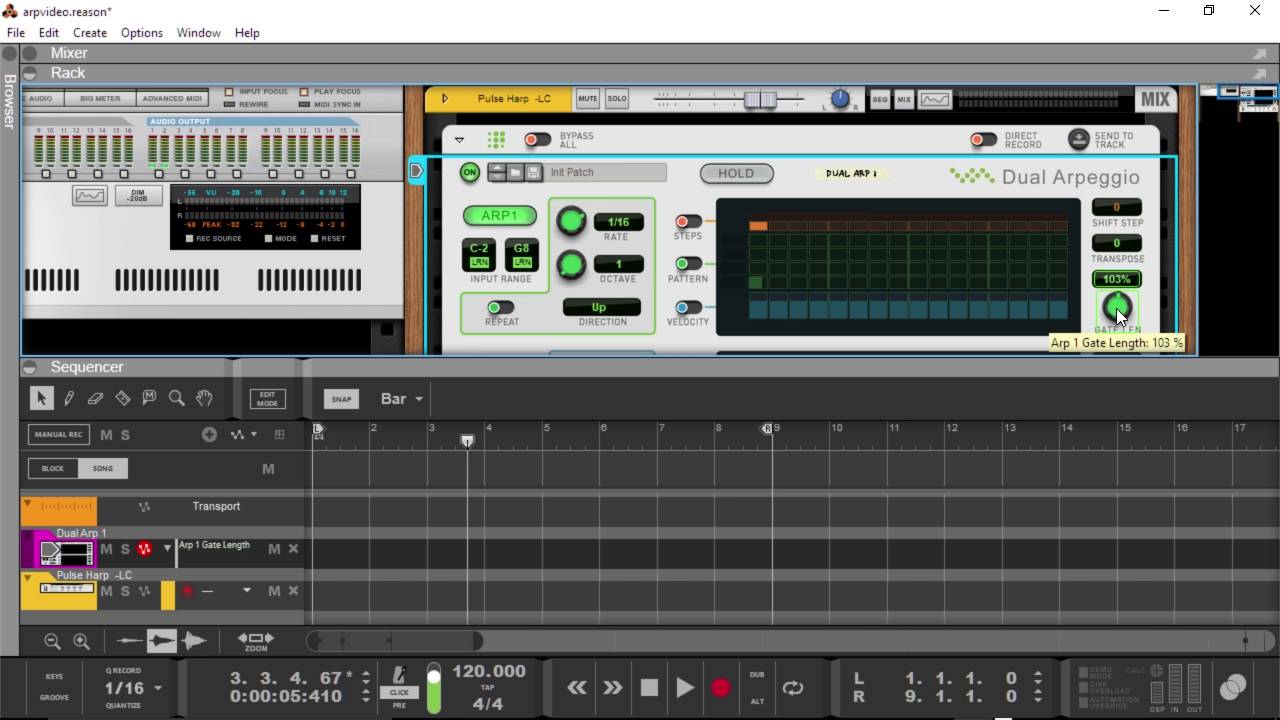Open the Bar snap value dropdown
This screenshot has width=1280, height=720.
pyautogui.click(x=402, y=398)
